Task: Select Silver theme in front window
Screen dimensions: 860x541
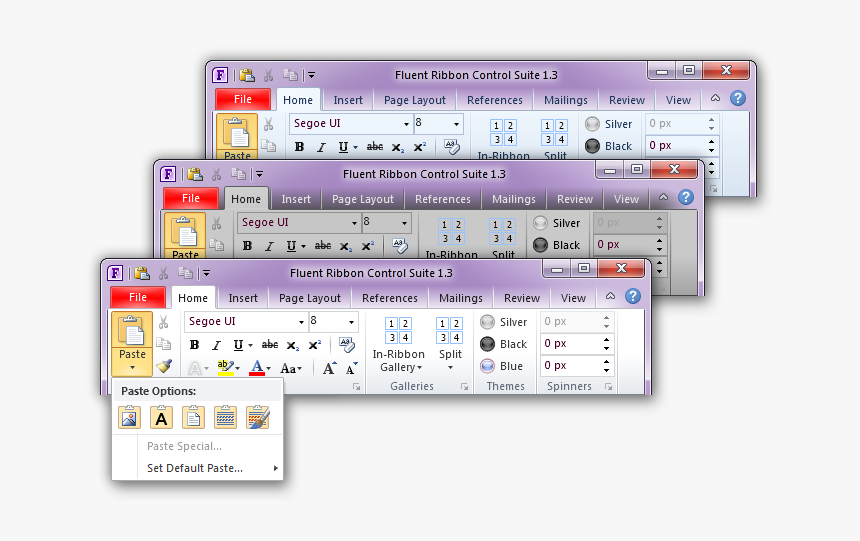Action: pos(503,322)
